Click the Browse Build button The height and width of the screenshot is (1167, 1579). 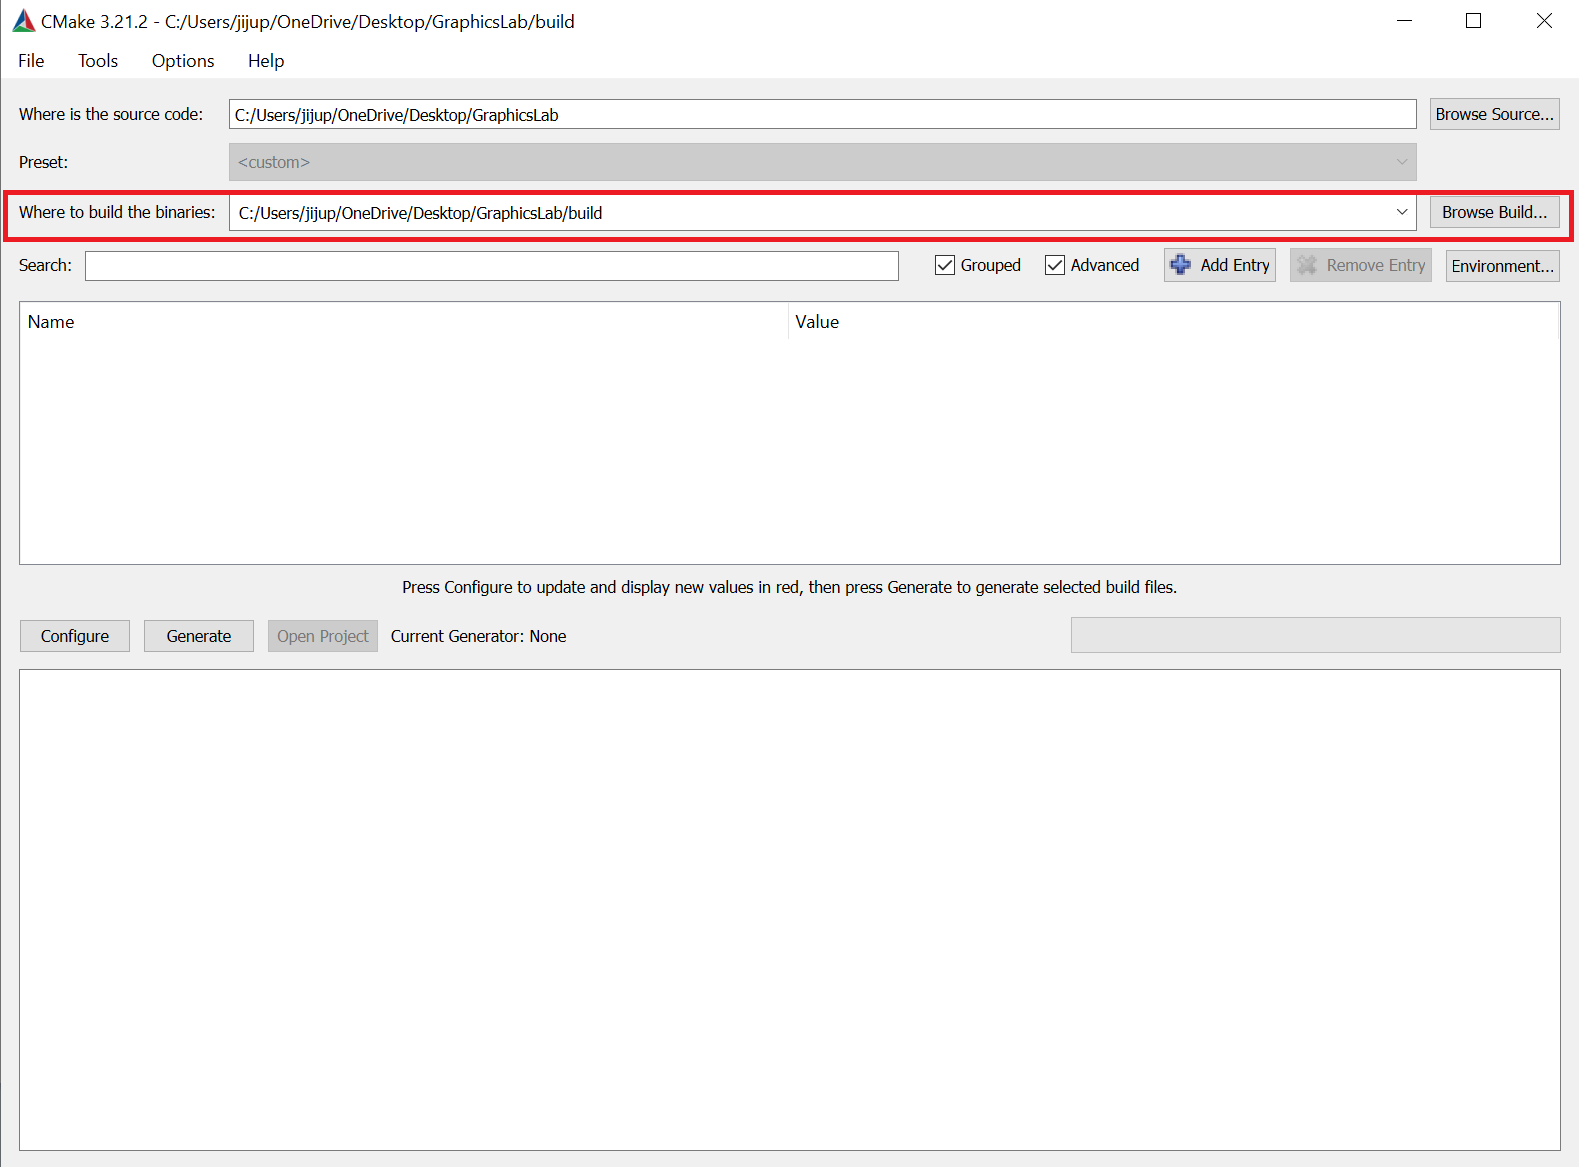(1494, 212)
